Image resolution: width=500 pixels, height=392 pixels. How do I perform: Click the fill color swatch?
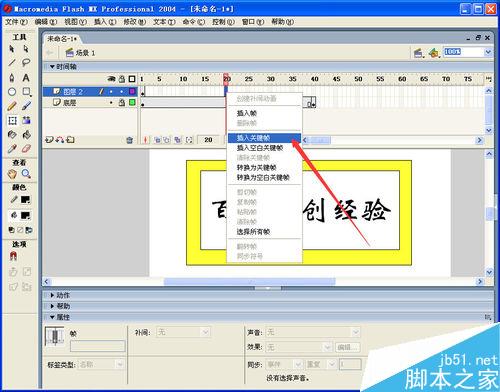point(25,216)
